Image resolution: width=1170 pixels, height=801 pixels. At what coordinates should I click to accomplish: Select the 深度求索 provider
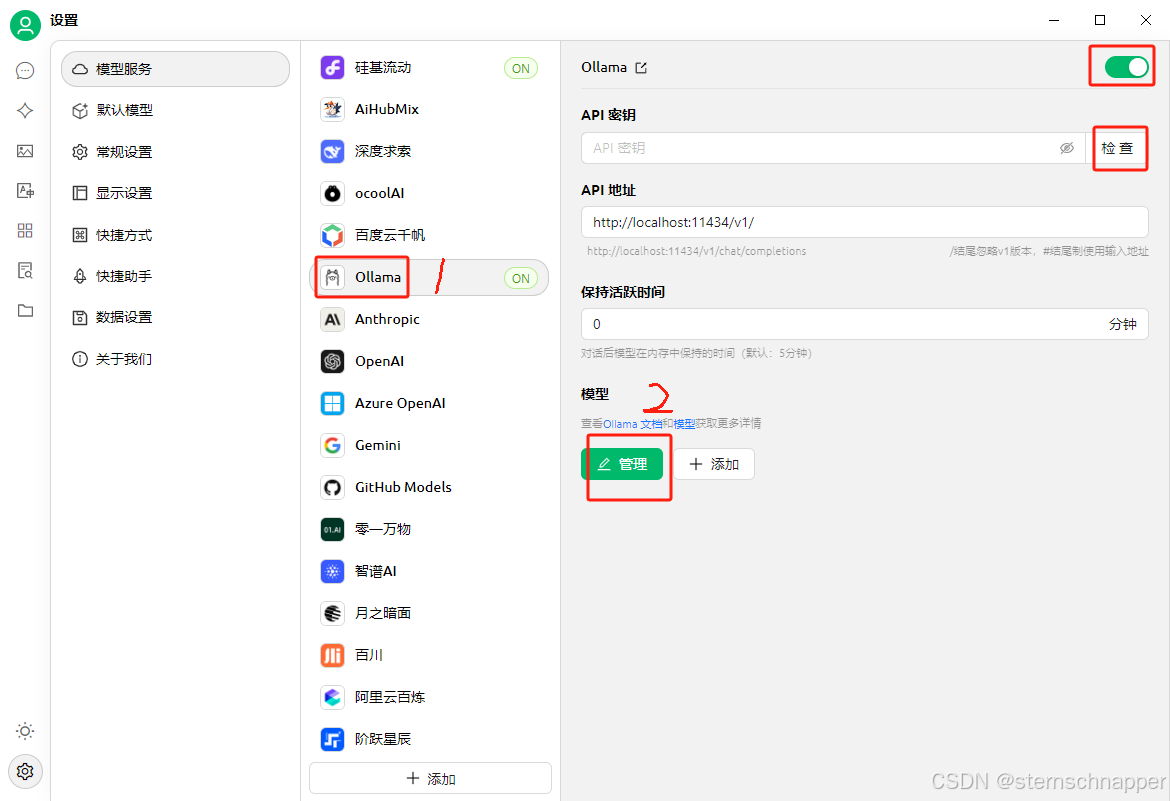[429, 152]
